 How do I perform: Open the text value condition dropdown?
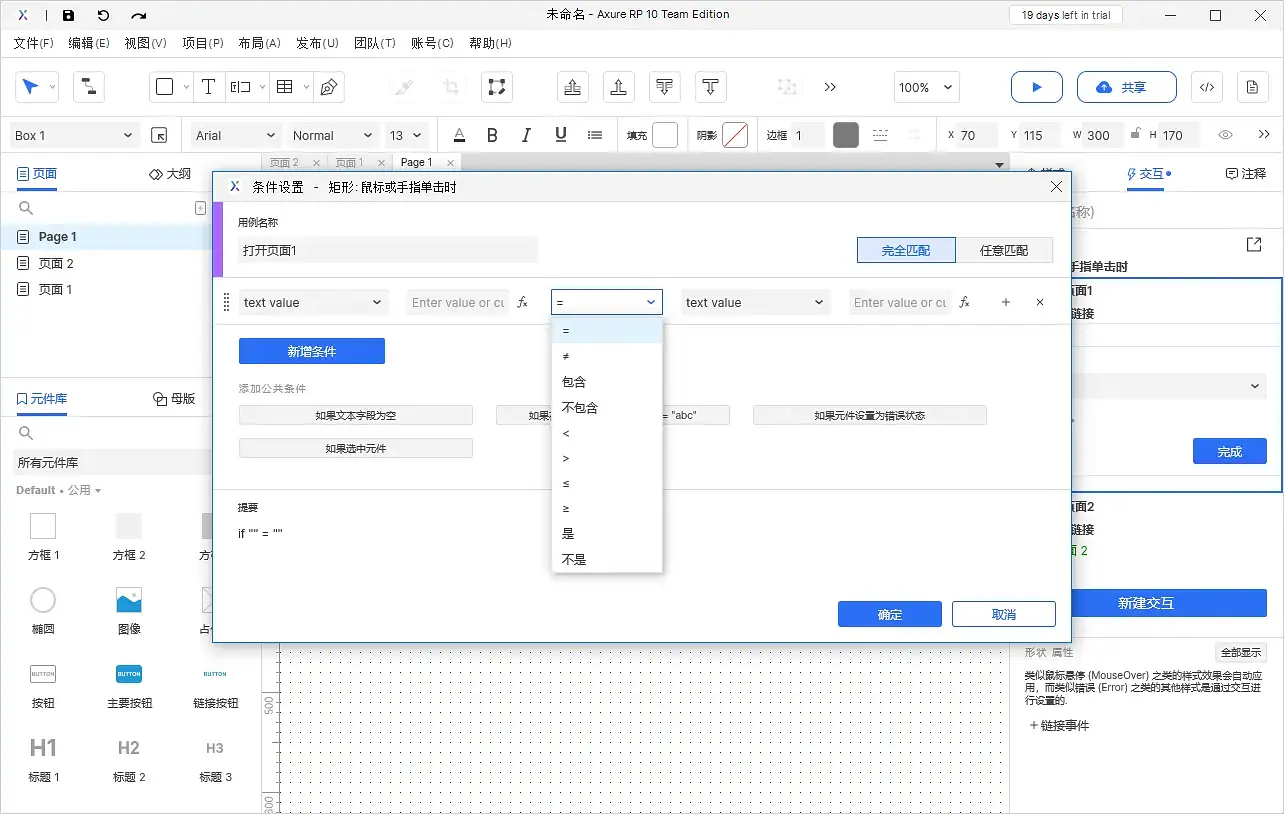(x=313, y=301)
